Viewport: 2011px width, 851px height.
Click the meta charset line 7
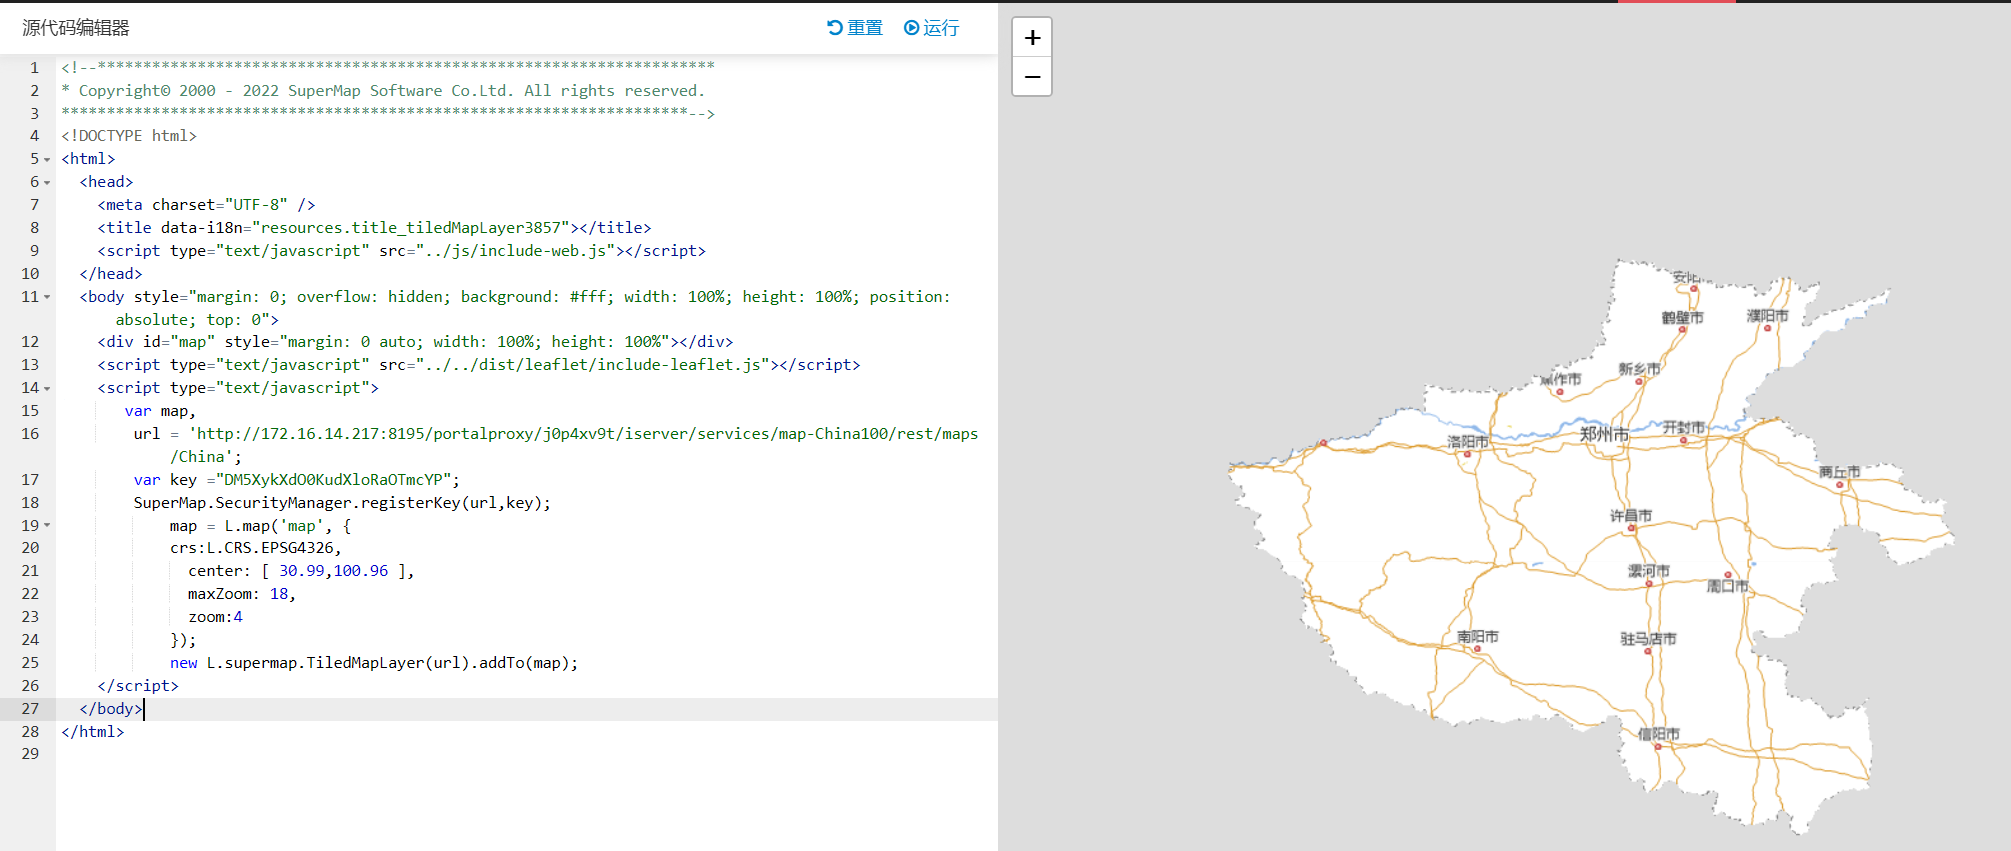[x=206, y=205]
